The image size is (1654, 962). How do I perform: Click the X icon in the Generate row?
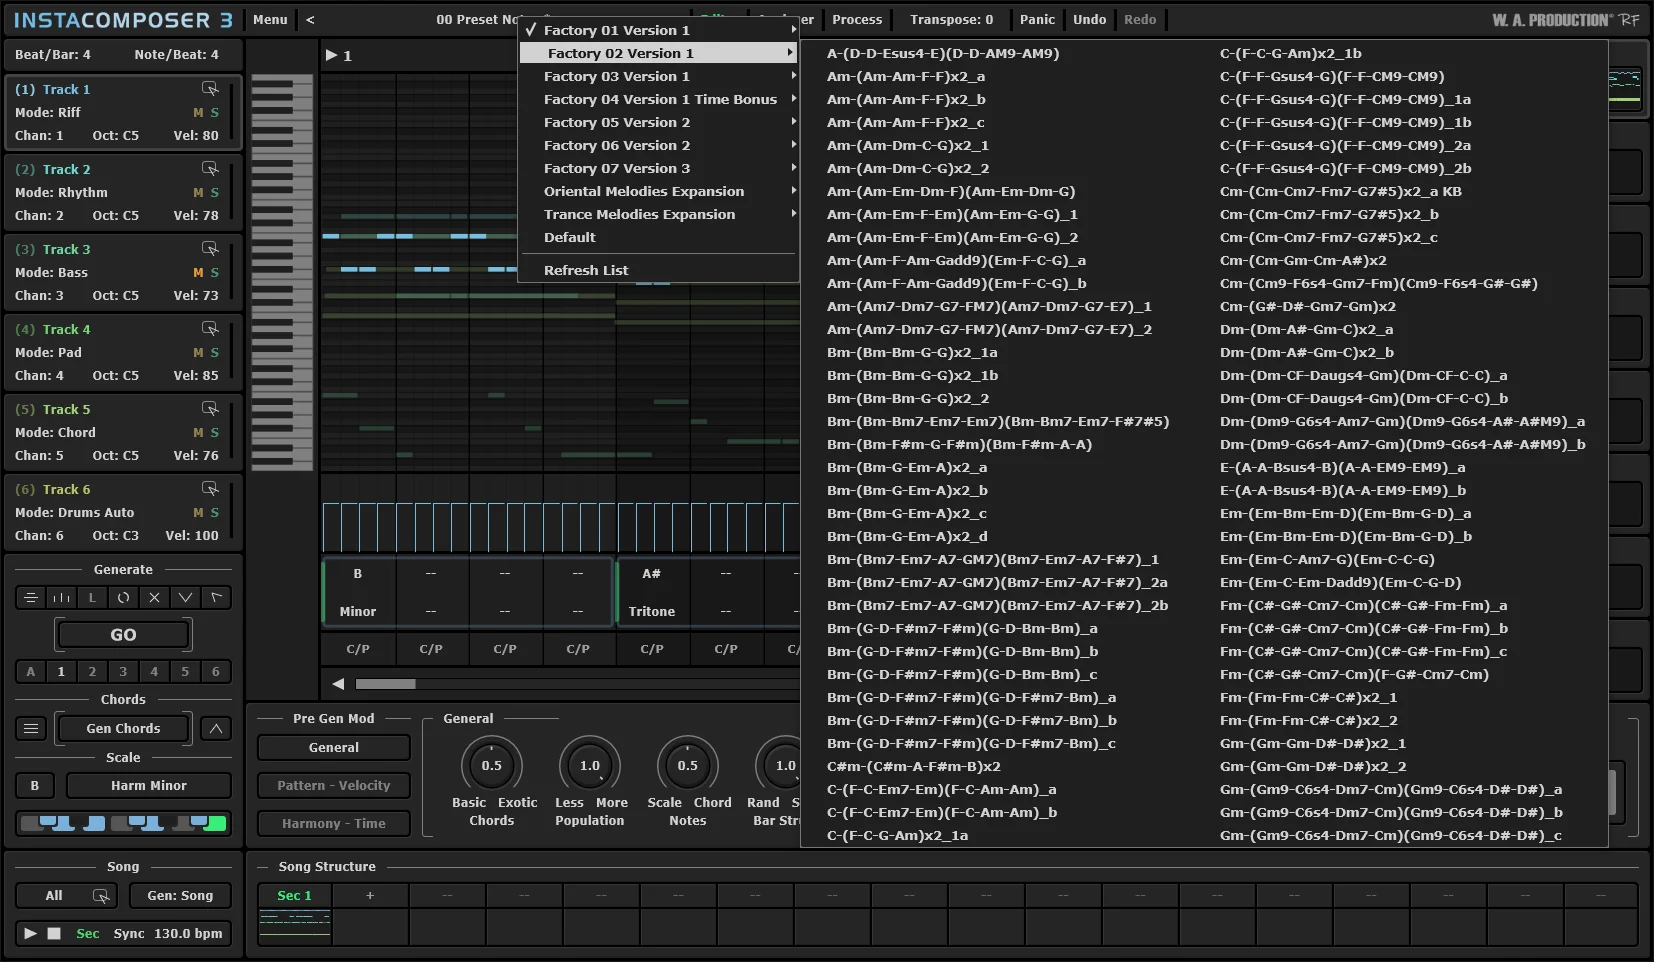coord(154,598)
